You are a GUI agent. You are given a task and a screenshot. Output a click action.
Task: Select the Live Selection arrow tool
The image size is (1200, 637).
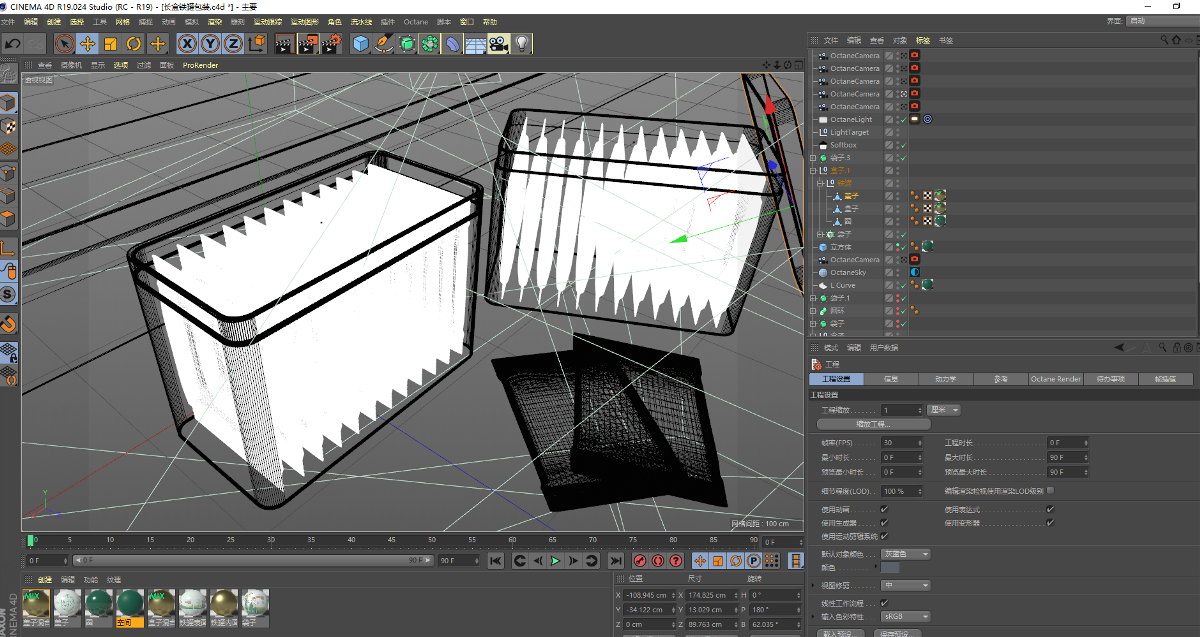pos(64,43)
